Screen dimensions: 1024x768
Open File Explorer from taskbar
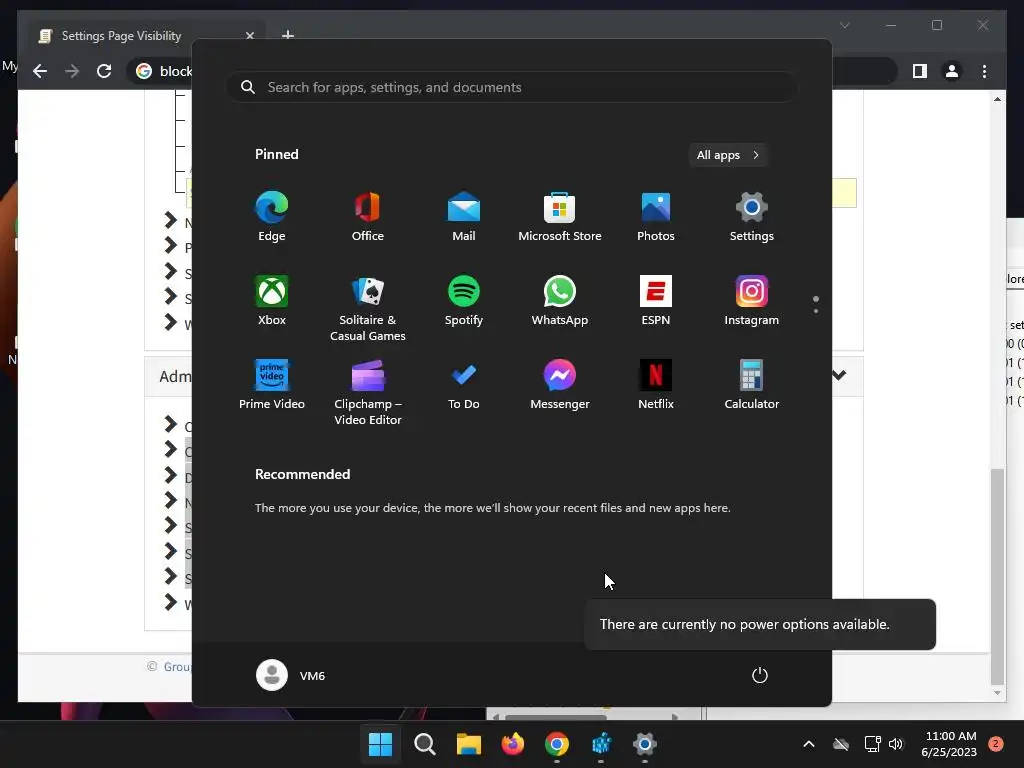click(x=468, y=744)
